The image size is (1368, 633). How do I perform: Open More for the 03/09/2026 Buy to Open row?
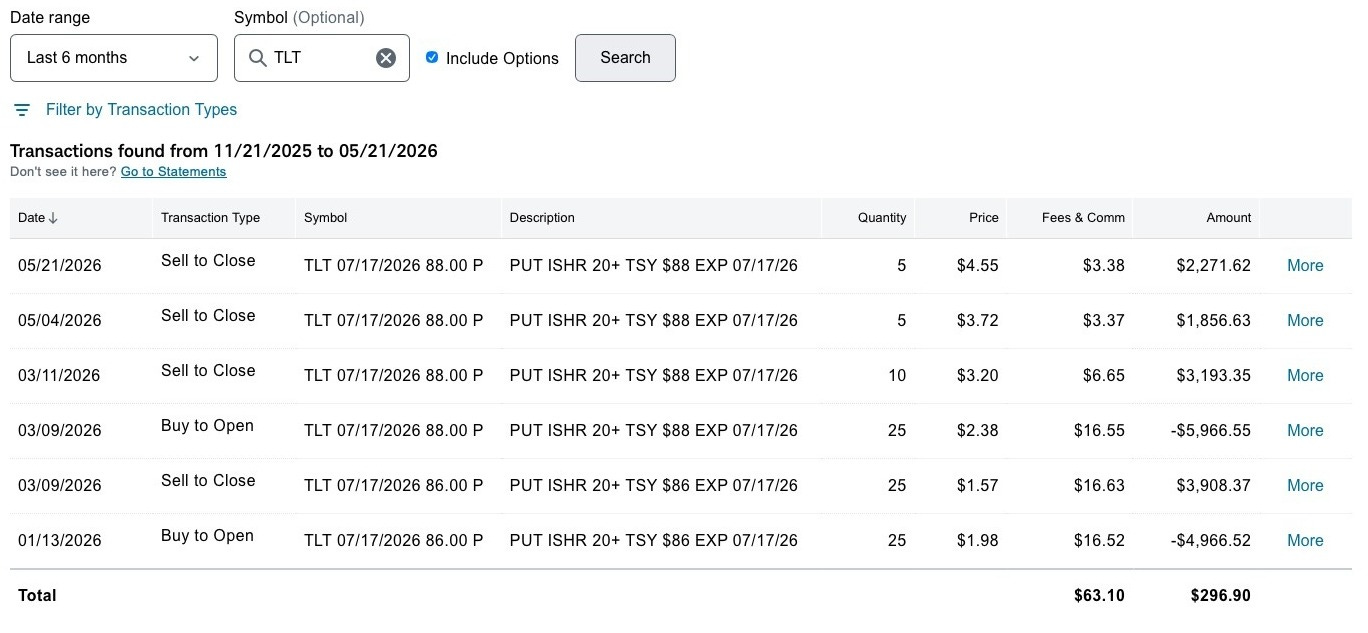[x=1305, y=431]
